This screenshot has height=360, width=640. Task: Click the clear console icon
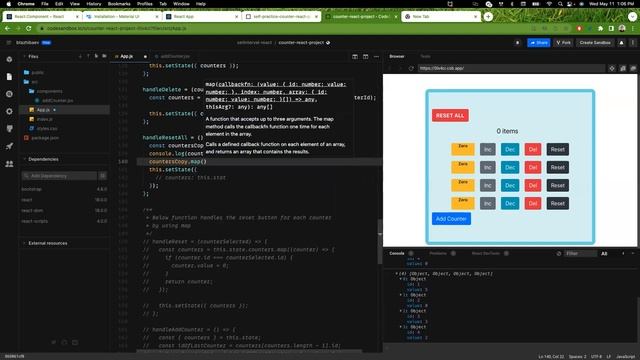[x=559, y=253]
